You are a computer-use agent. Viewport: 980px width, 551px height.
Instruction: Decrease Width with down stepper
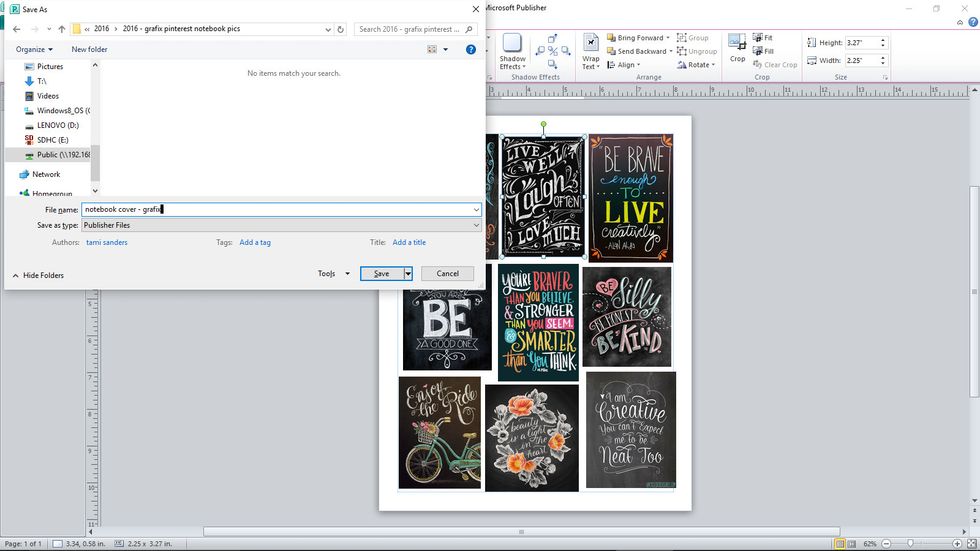click(x=882, y=63)
